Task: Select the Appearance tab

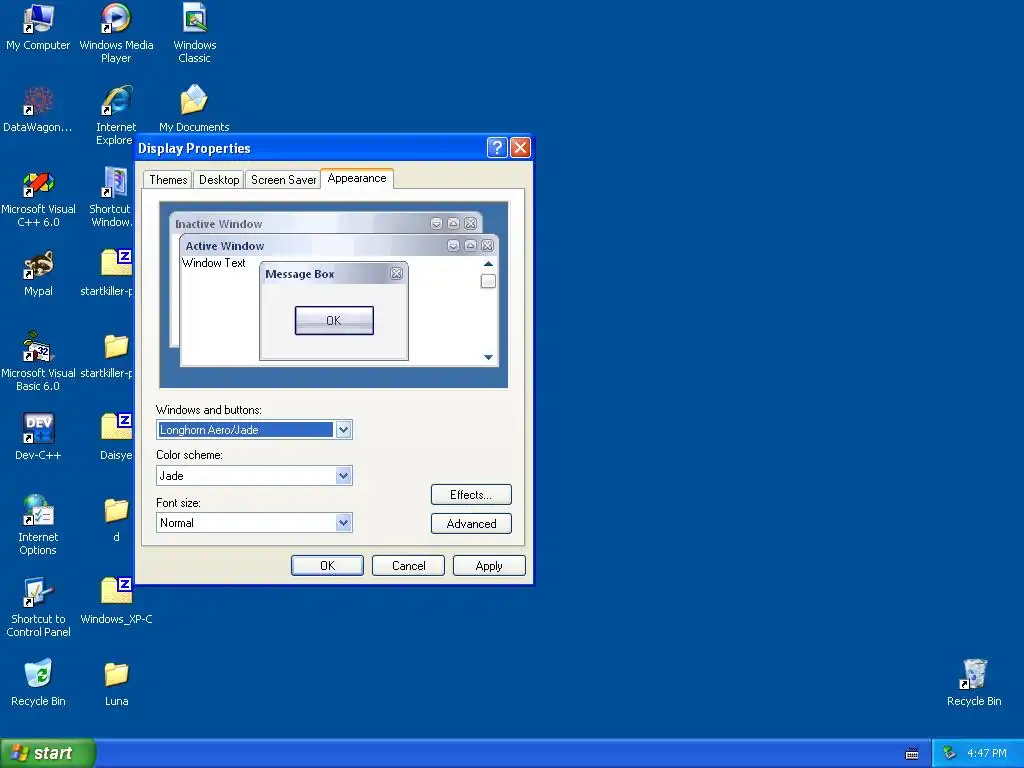Action: 357,178
